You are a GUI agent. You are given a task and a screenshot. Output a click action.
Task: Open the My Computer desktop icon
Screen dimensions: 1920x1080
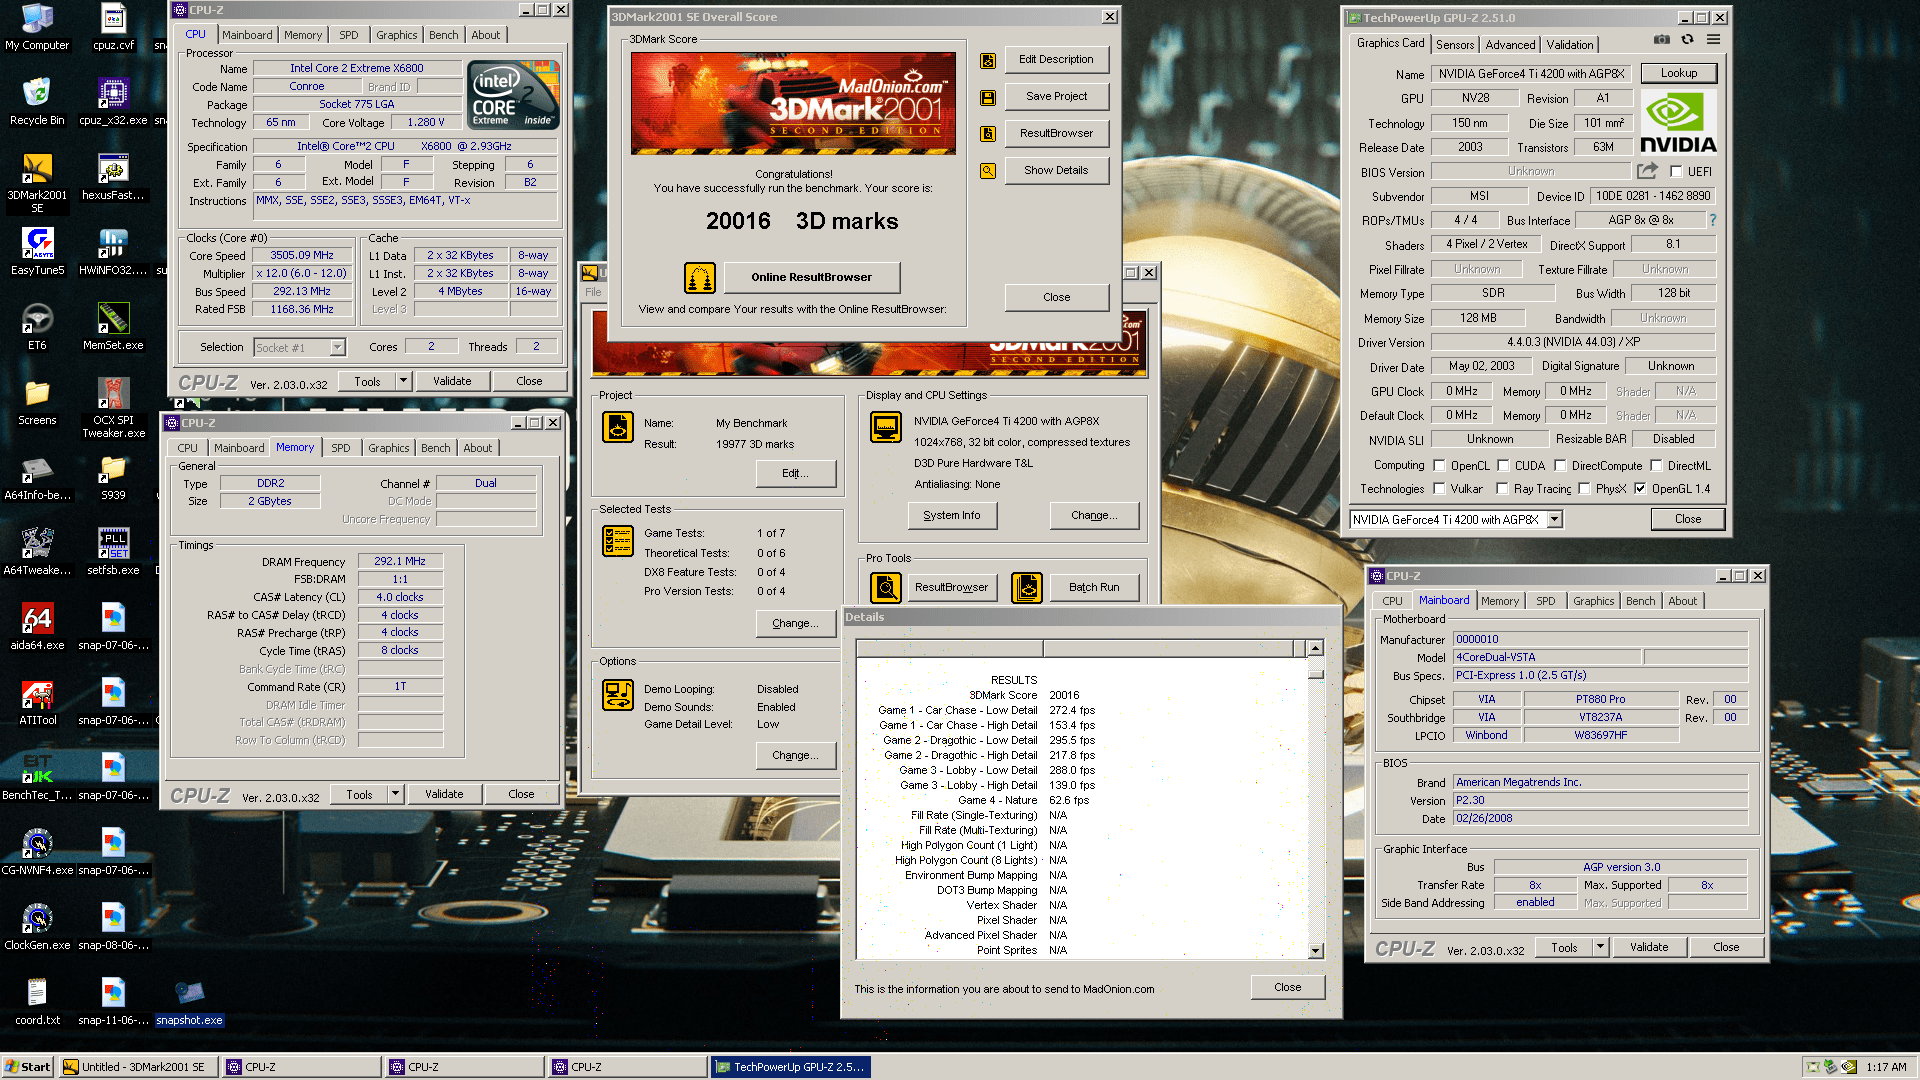pyautogui.click(x=37, y=27)
